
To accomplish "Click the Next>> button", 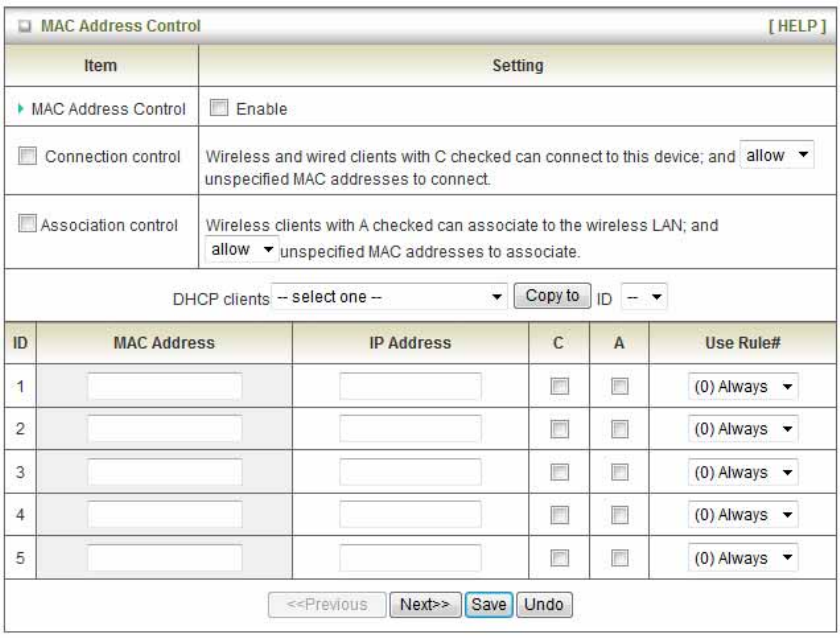I will click(x=424, y=605).
